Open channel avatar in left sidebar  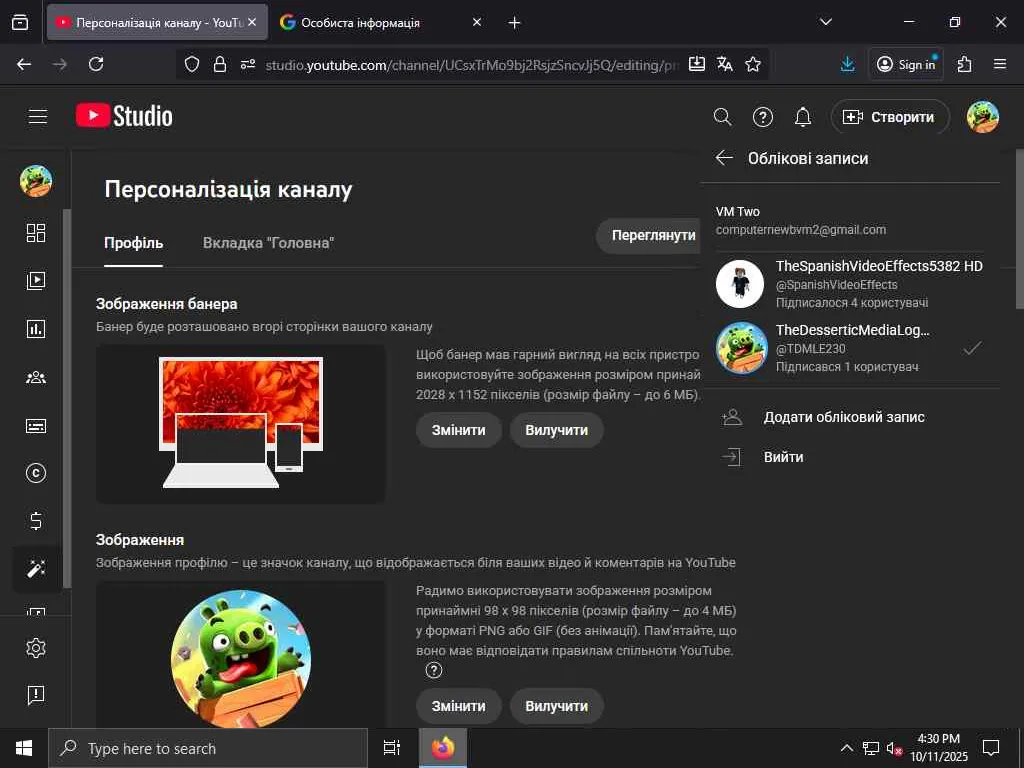pyautogui.click(x=36, y=181)
